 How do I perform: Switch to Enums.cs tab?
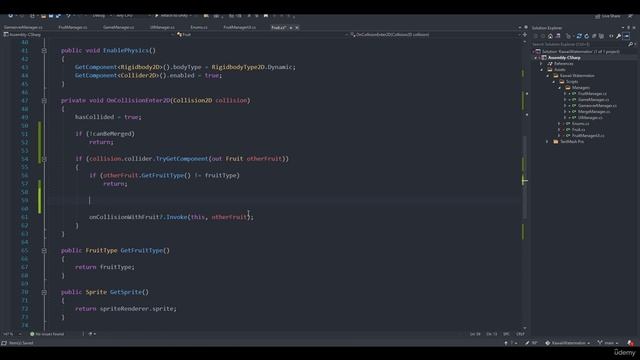click(199, 27)
